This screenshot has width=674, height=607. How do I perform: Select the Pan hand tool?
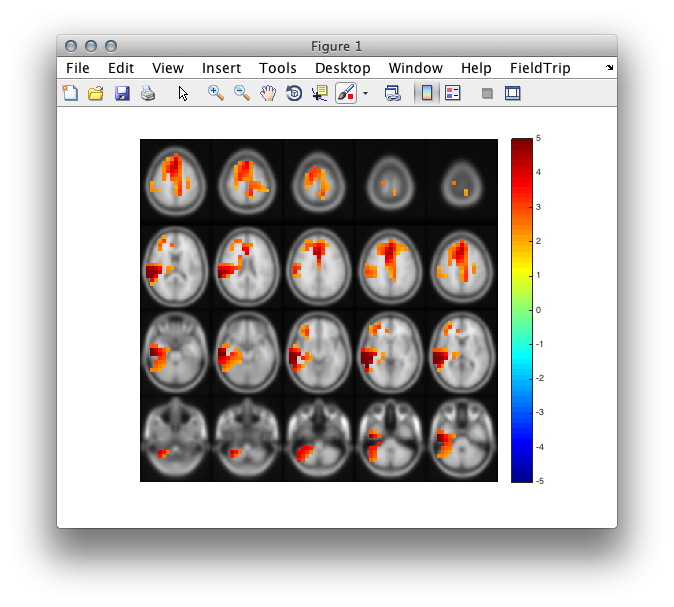pyautogui.click(x=268, y=93)
